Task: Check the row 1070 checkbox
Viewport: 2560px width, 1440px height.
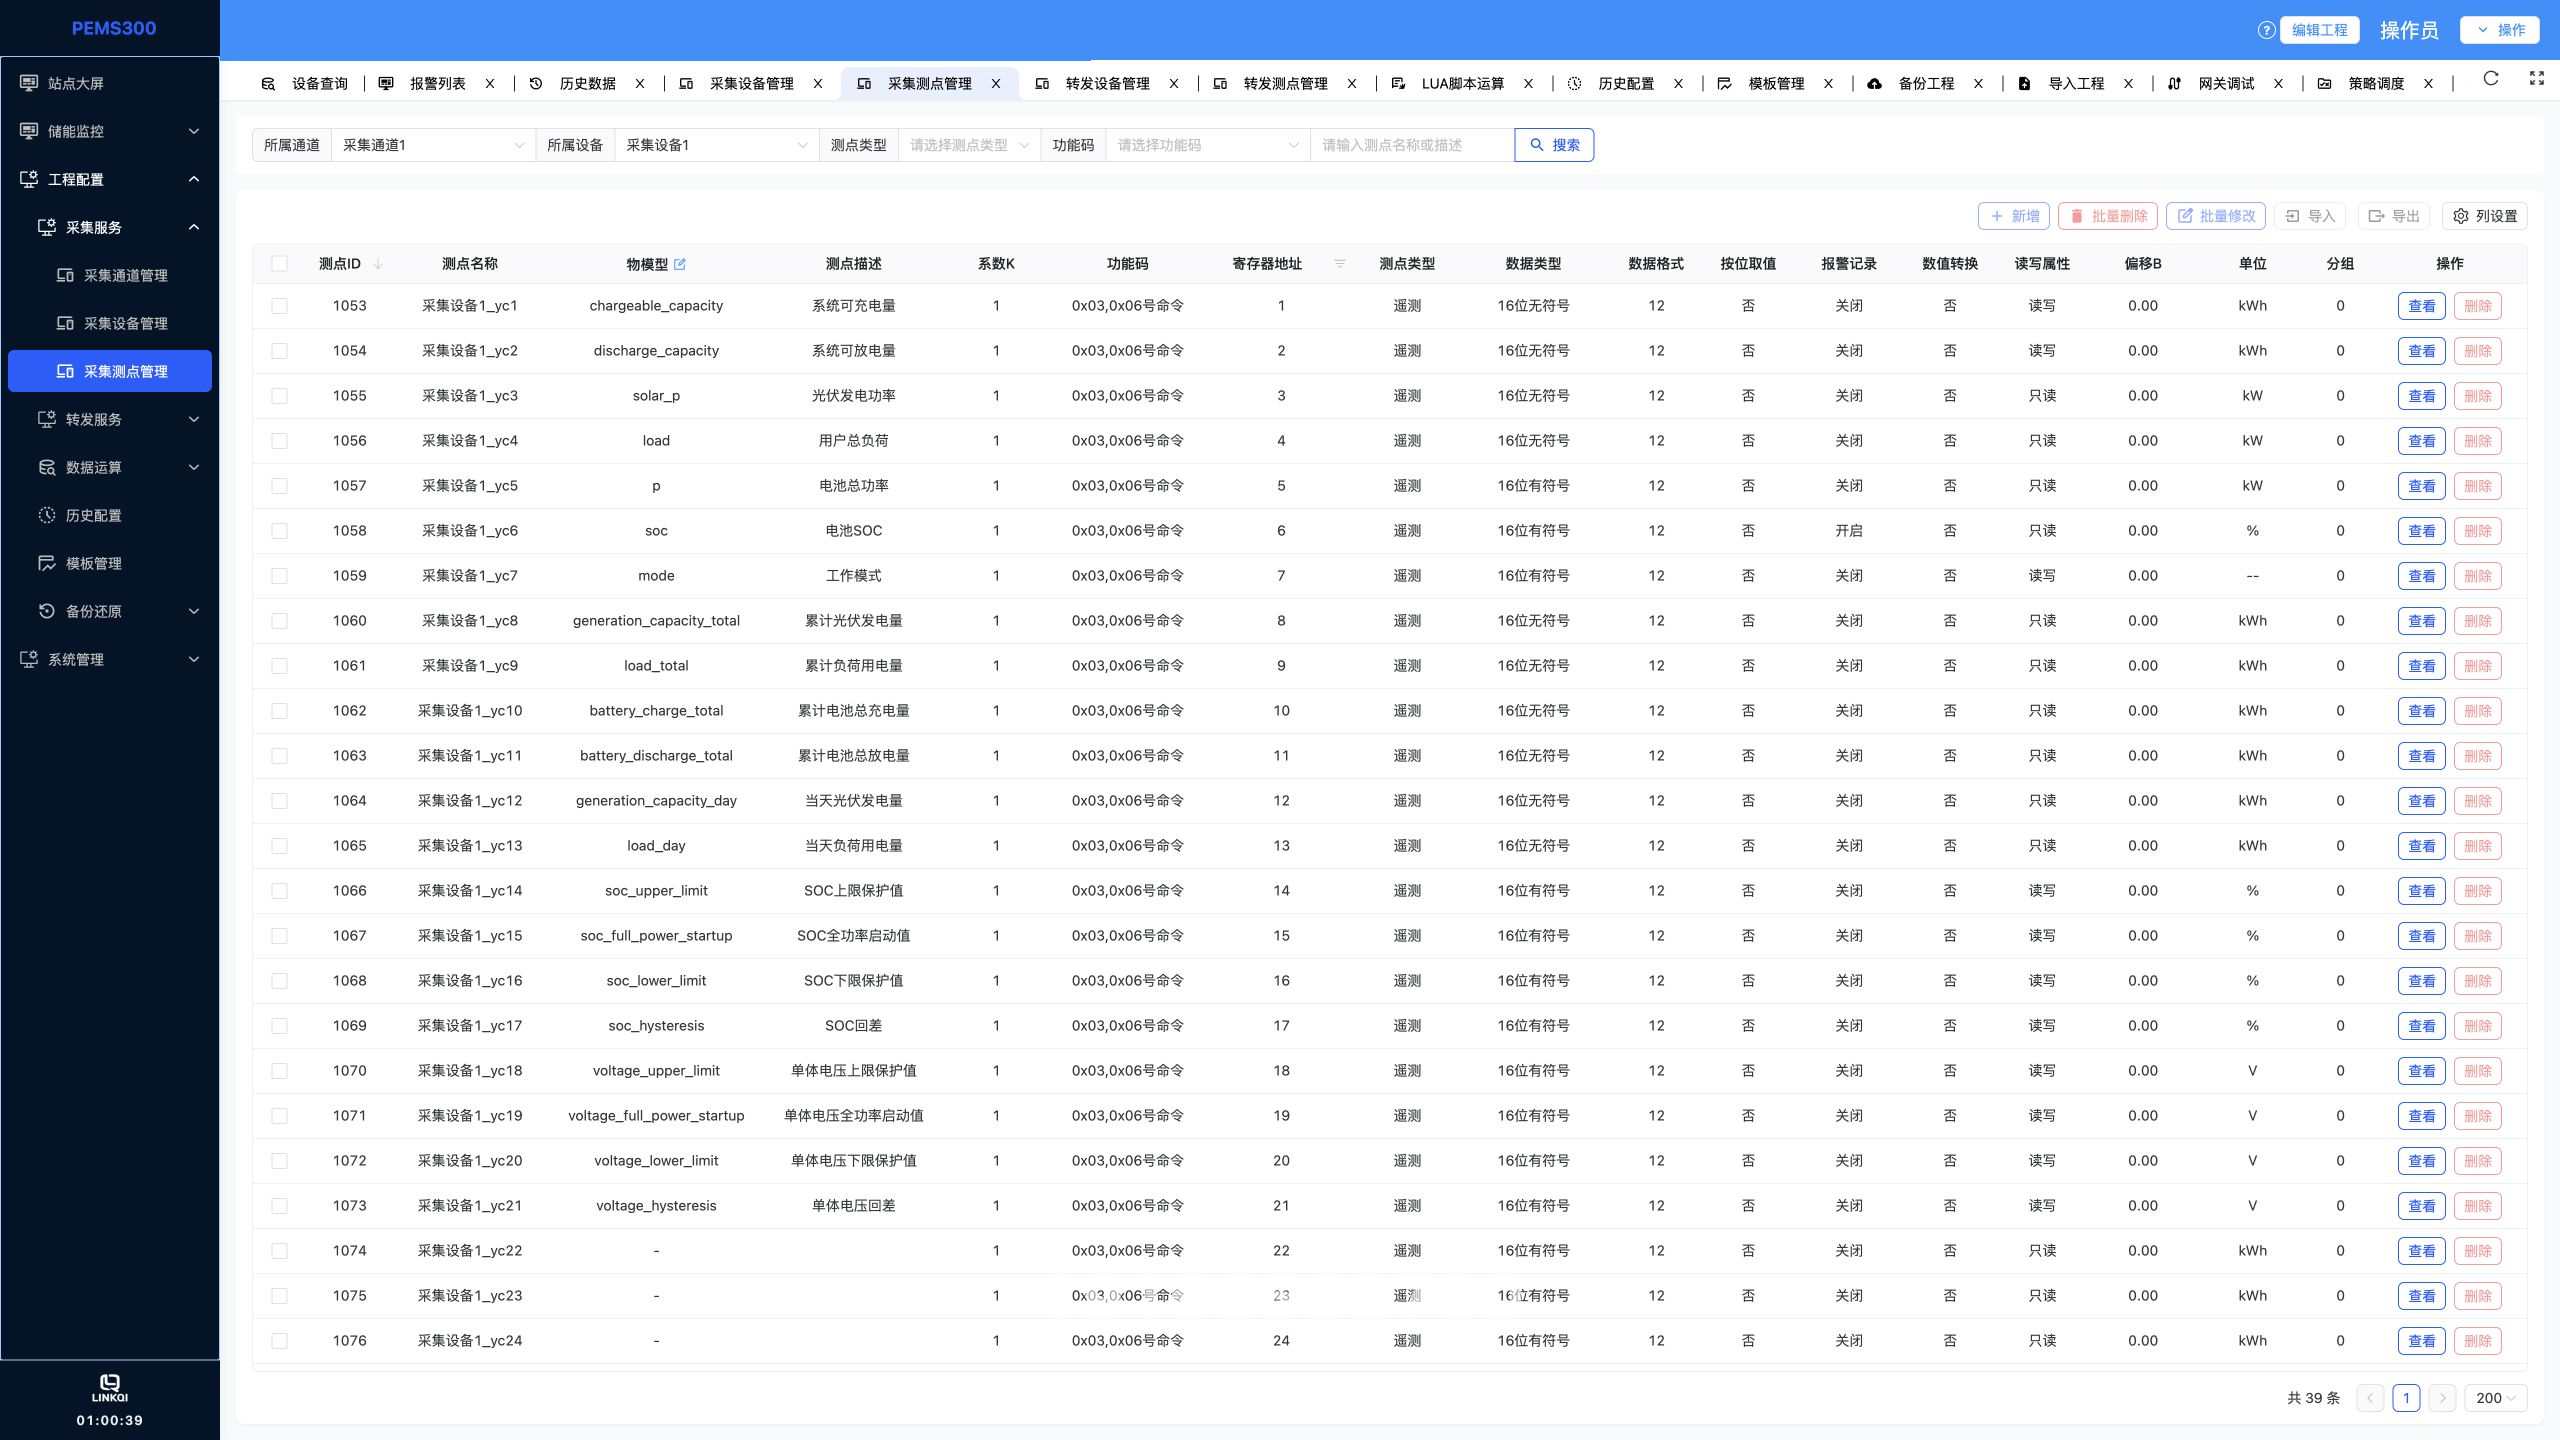Action: click(279, 1071)
